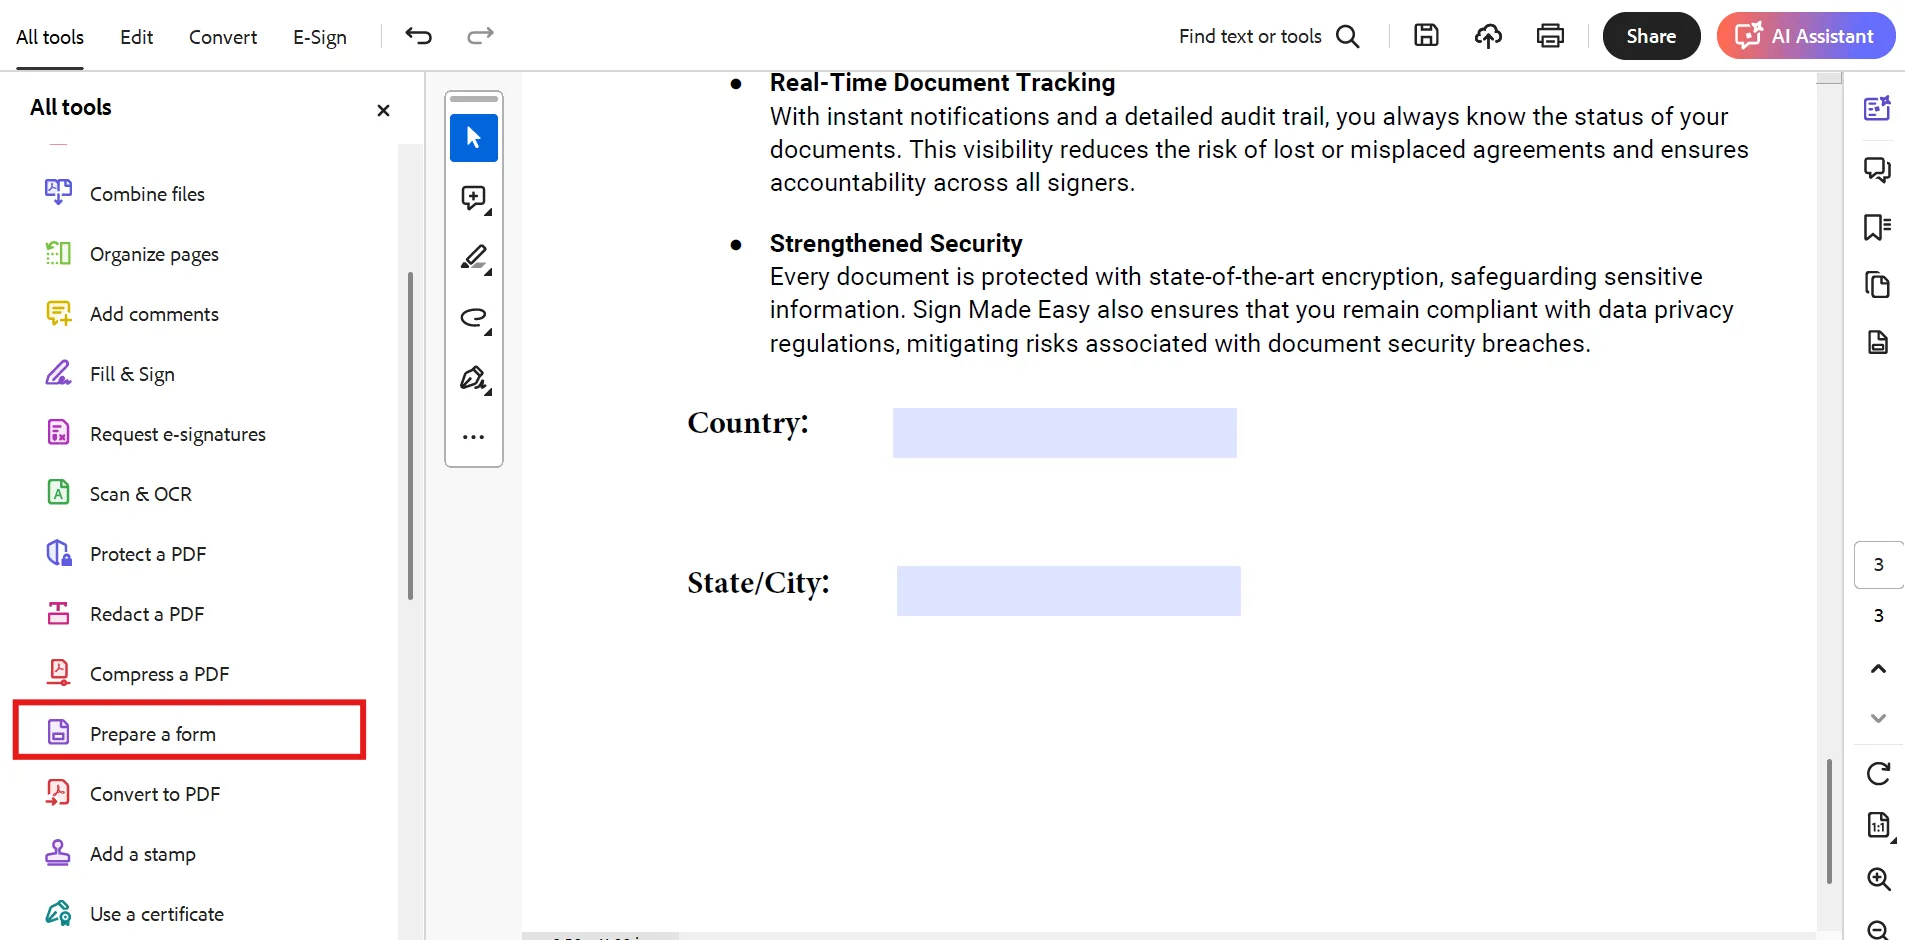This screenshot has width=1905, height=940.
Task: Open the add comment tool
Action: point(474,198)
